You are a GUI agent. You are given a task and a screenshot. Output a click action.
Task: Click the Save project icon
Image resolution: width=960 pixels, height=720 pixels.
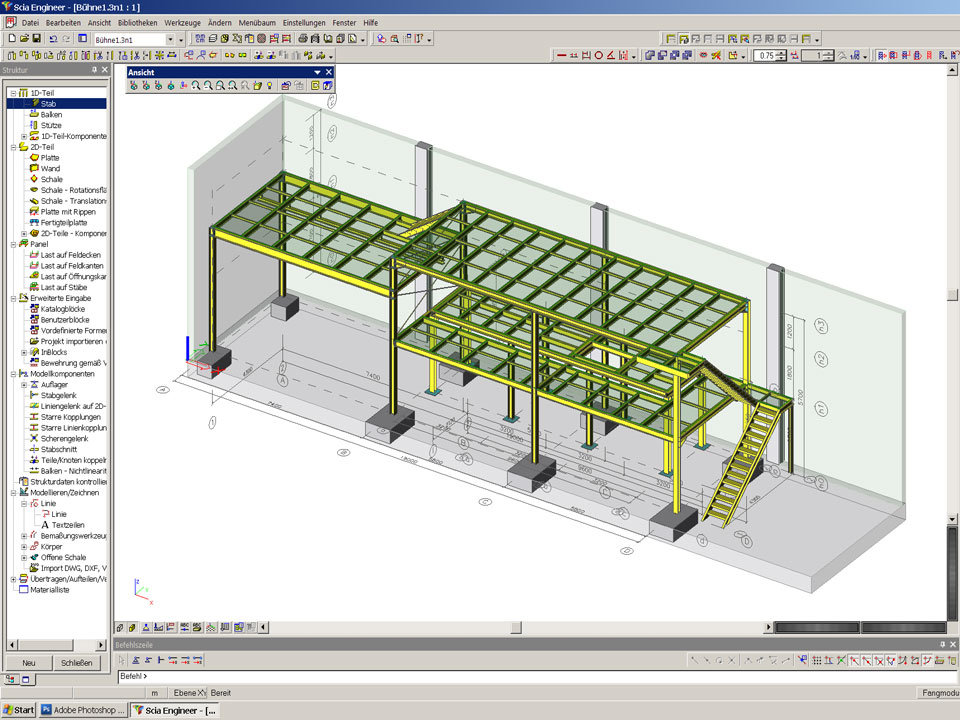point(37,39)
